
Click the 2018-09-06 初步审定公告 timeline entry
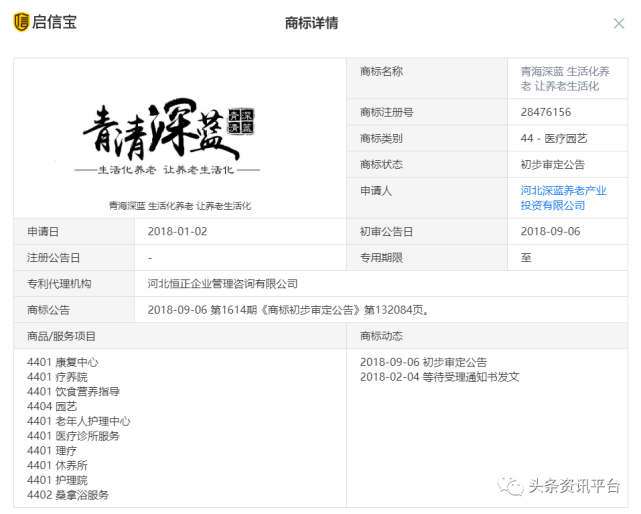(x=423, y=362)
